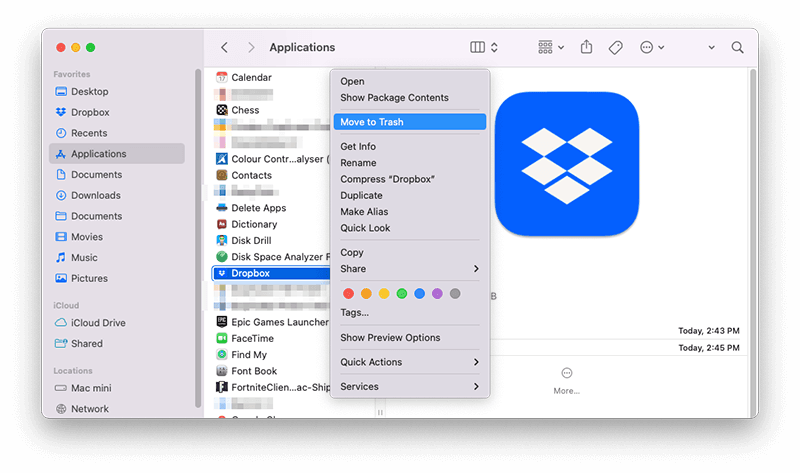Expand the Quick Actions submenu

point(410,362)
